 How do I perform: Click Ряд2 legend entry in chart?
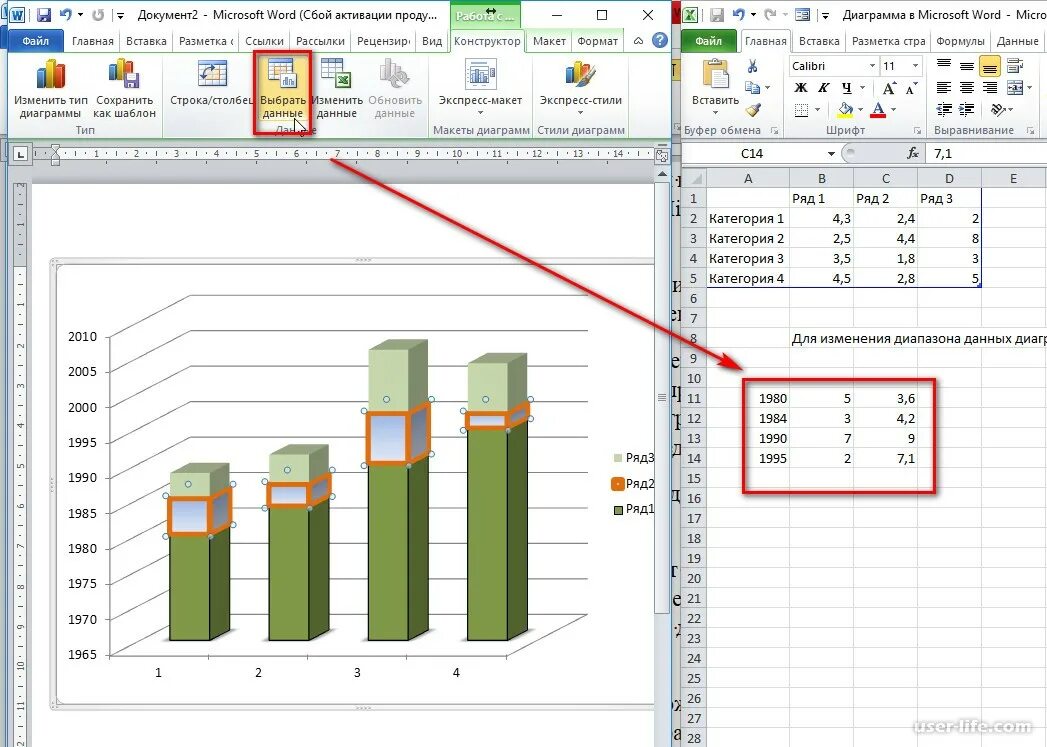[x=632, y=484]
